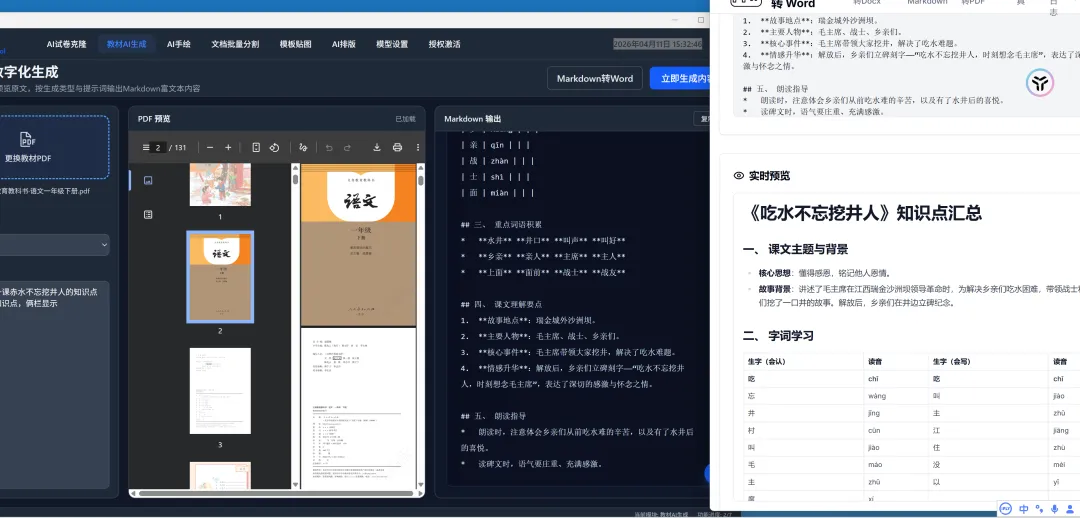Click the undo arrow in PDF toolbar
Screen dimensions: 1080x518
tap(329, 147)
